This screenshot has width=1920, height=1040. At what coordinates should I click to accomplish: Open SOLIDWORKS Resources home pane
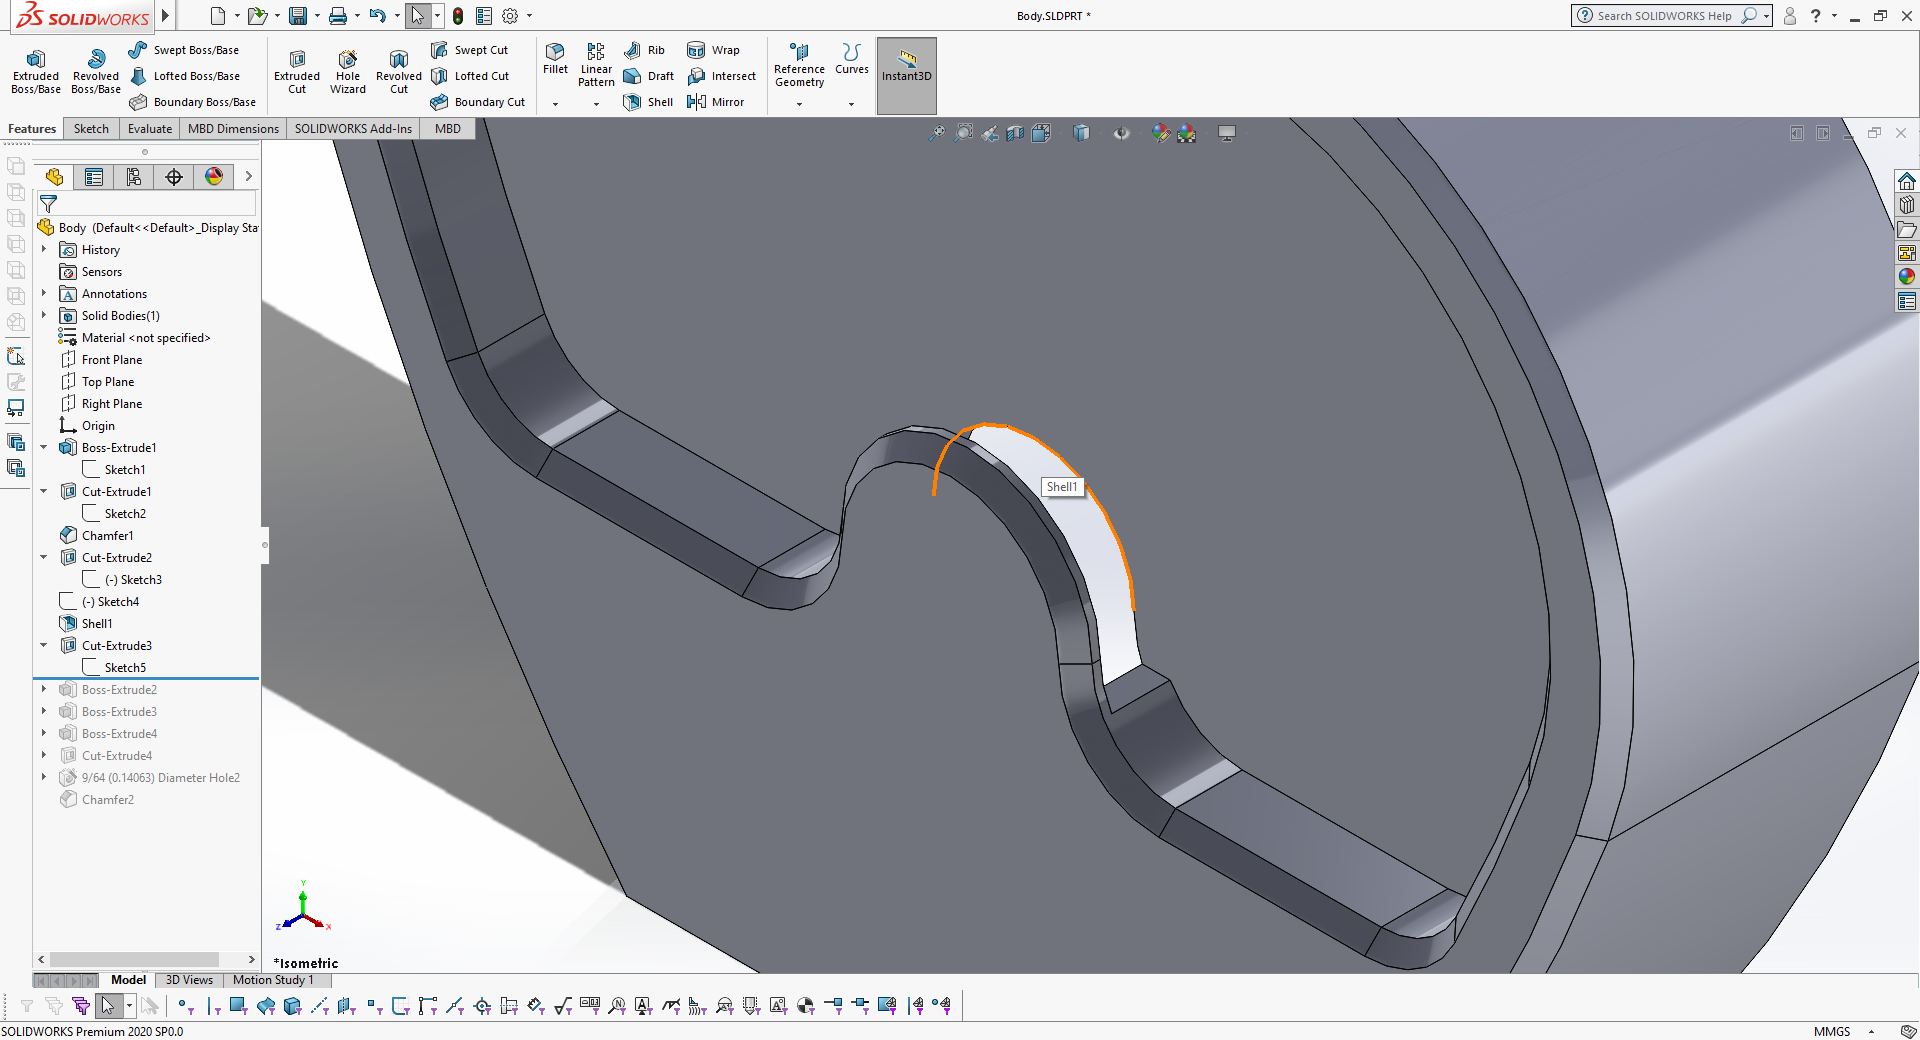coord(1907,181)
